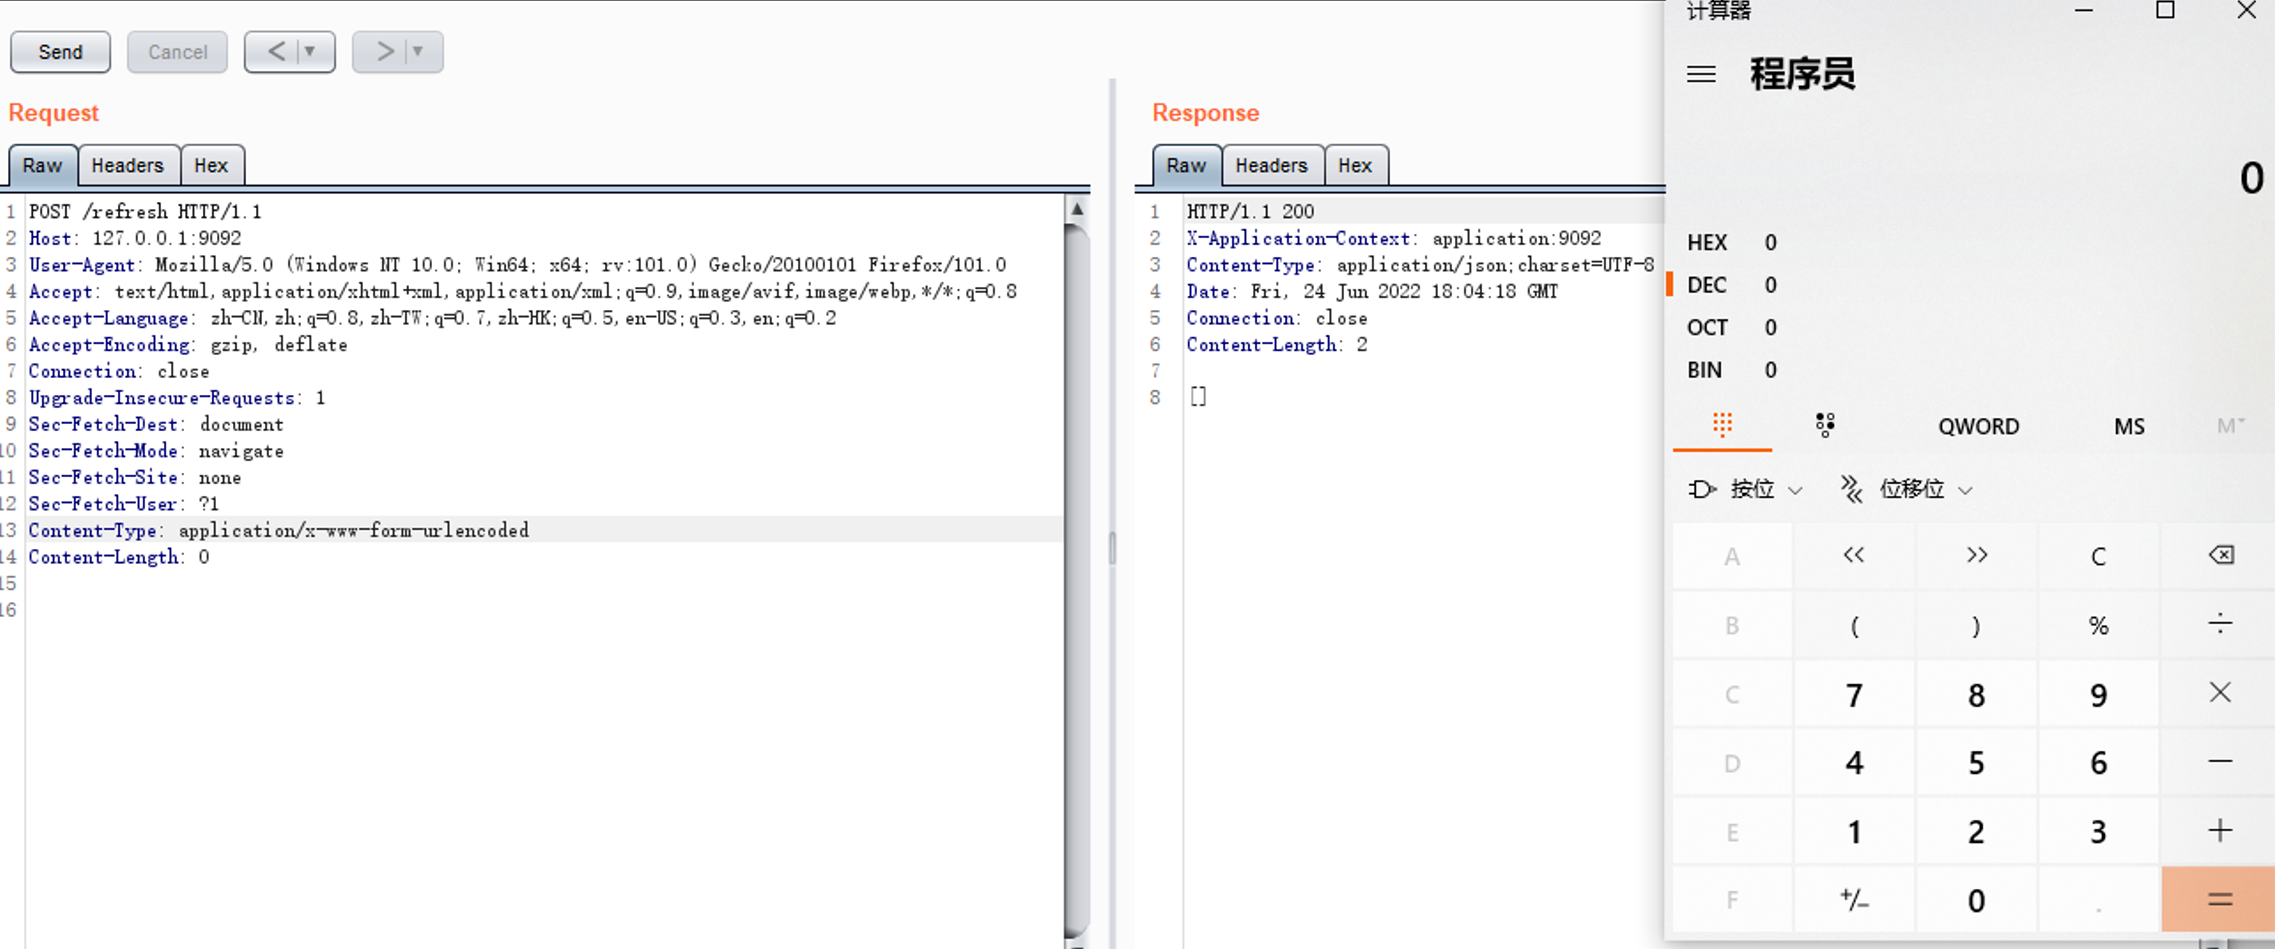Click the MS memory store button
This screenshot has height=949, width=2275.
(2129, 427)
